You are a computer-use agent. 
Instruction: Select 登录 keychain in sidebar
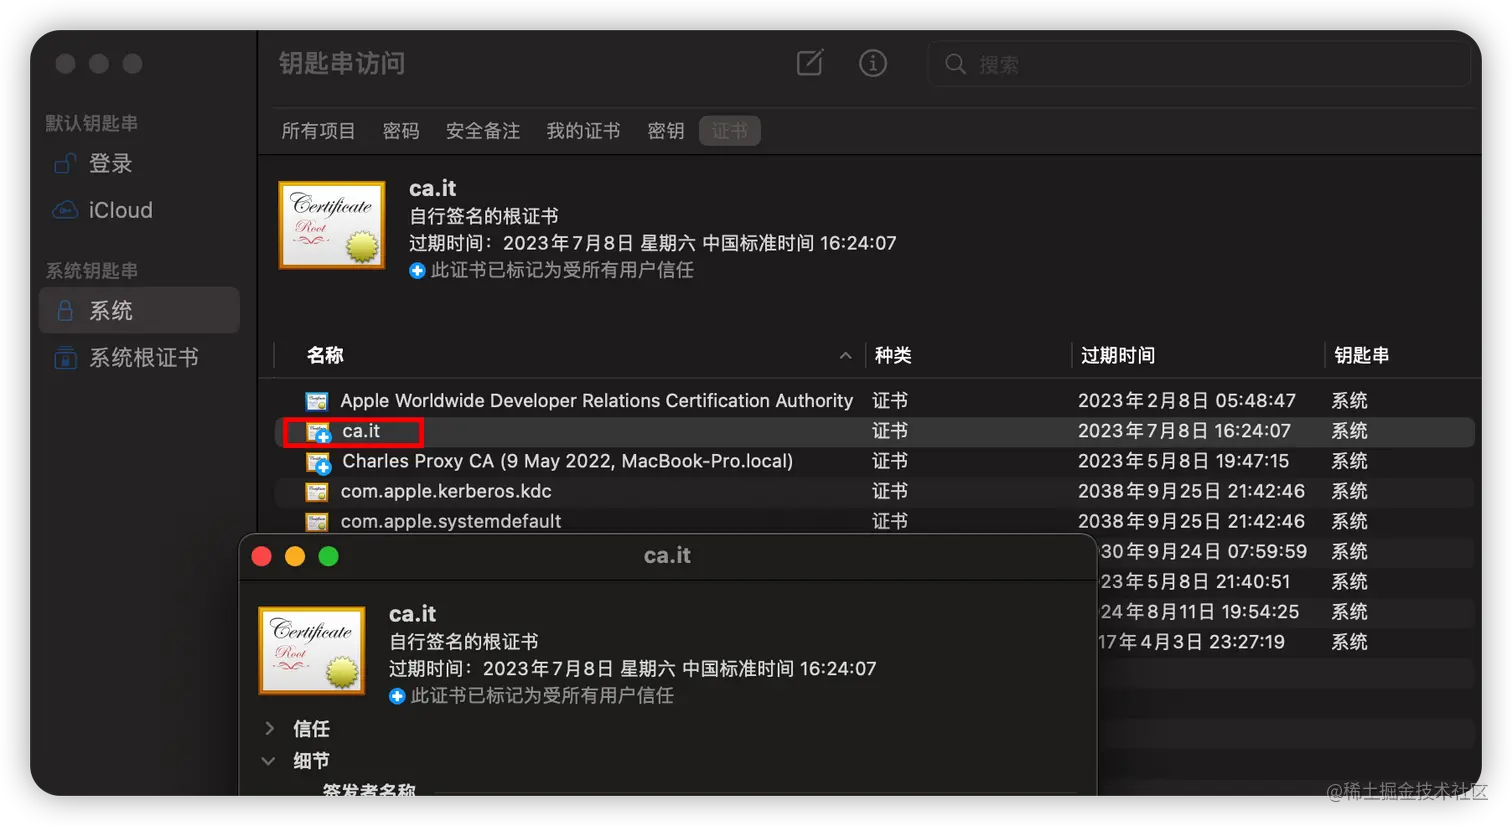click(139, 164)
